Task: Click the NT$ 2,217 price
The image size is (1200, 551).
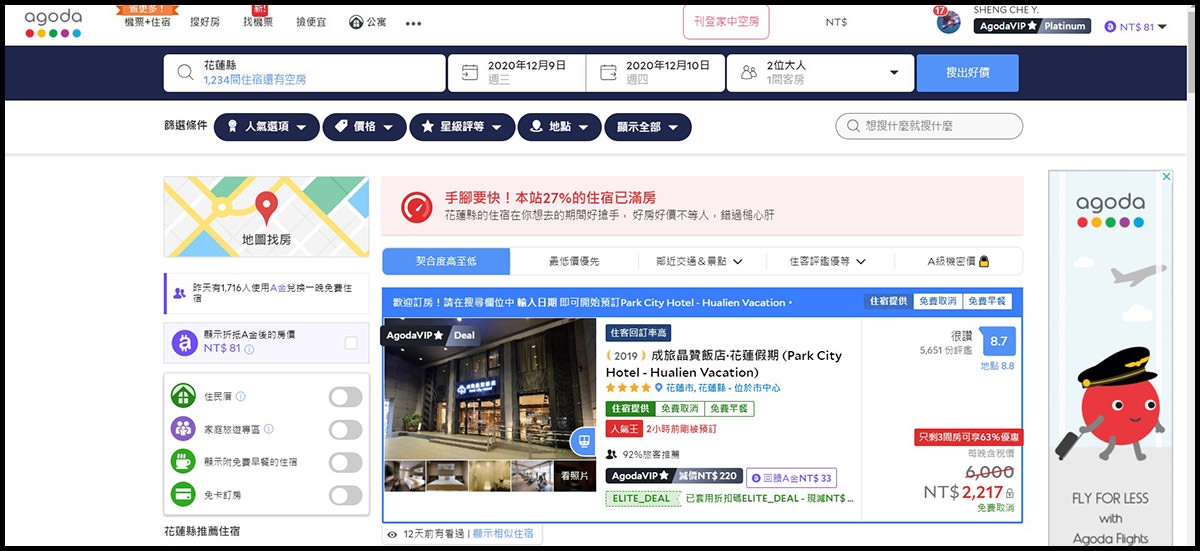Action: 962,492
